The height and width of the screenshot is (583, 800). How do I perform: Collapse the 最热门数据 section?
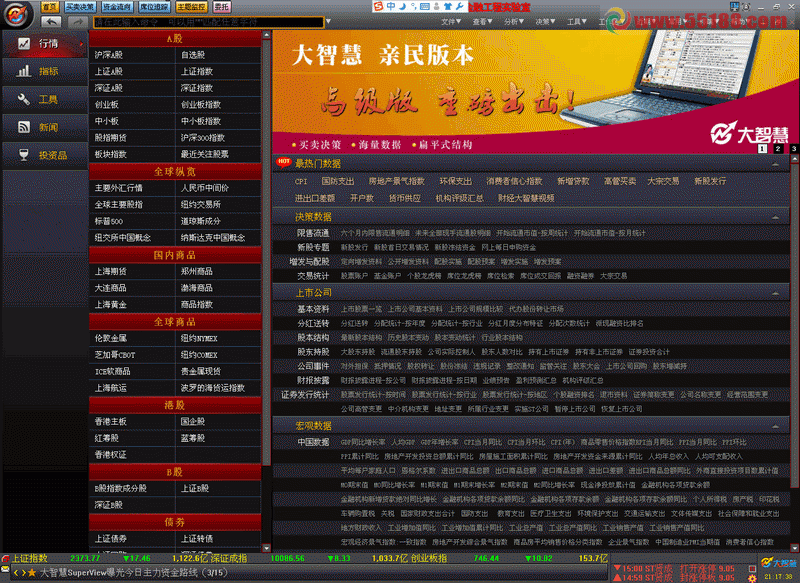click(775, 164)
